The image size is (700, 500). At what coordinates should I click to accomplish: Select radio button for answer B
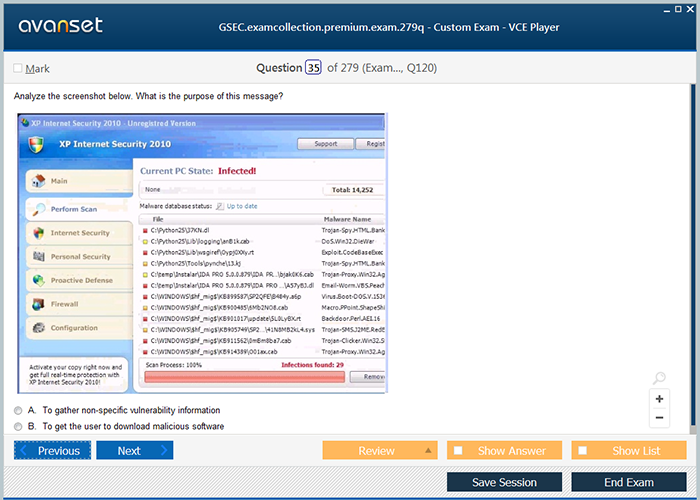pos(18,427)
